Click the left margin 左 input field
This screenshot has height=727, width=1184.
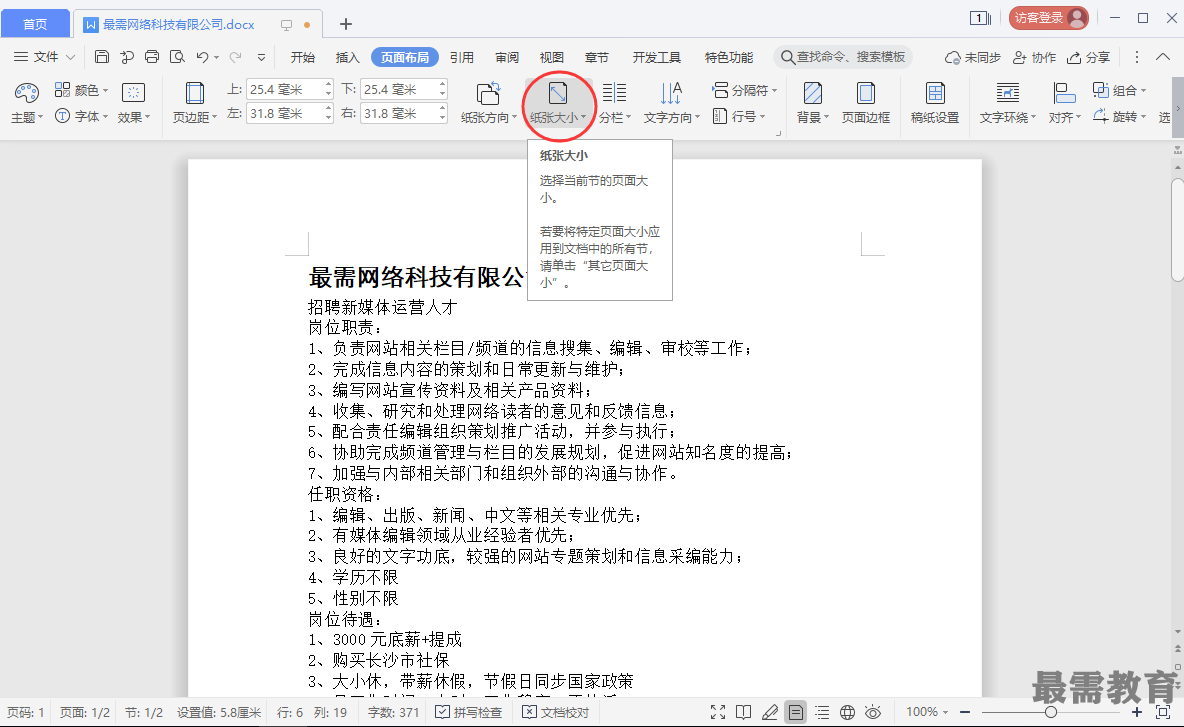point(285,113)
